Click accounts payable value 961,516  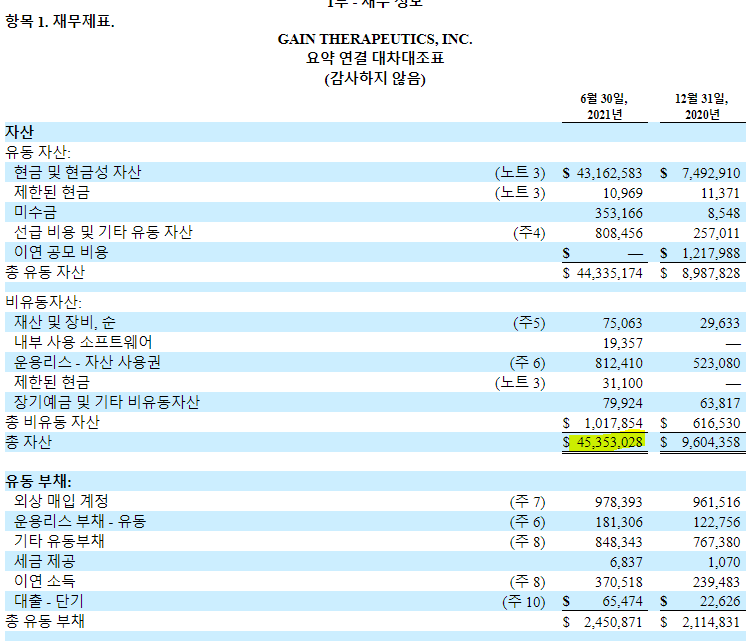coord(717,503)
